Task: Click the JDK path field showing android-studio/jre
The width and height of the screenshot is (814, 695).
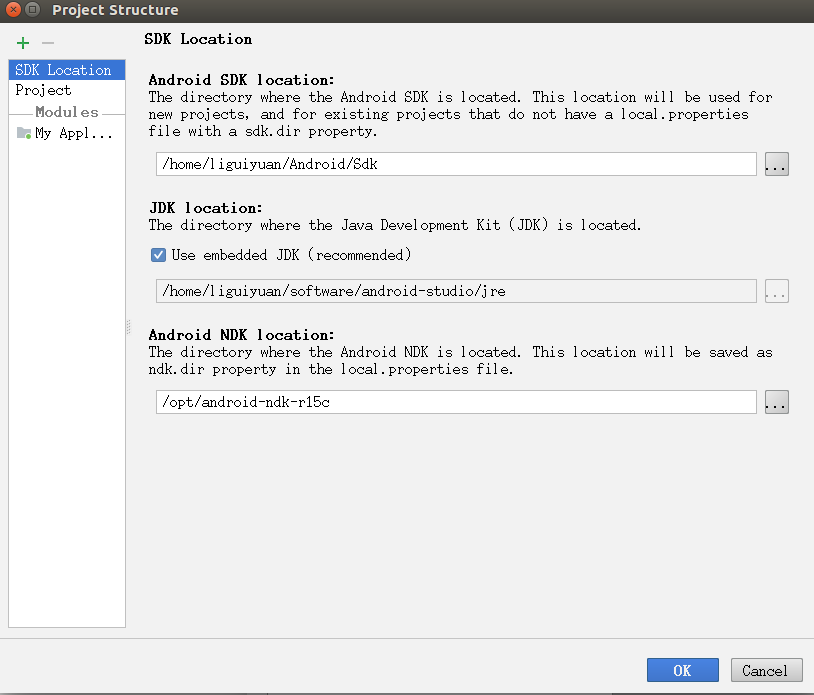Action: click(x=455, y=291)
